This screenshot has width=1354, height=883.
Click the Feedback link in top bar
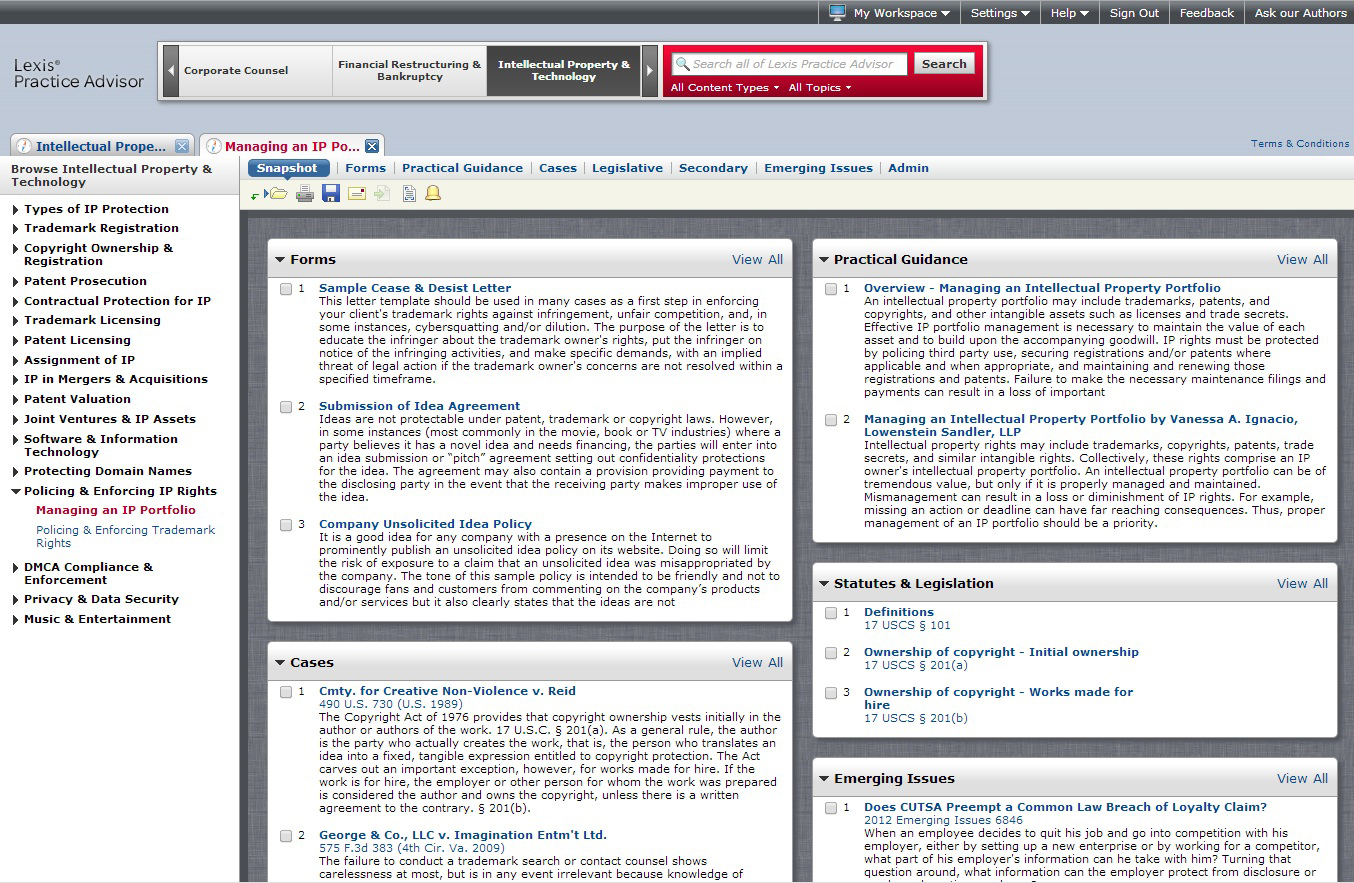point(1206,13)
